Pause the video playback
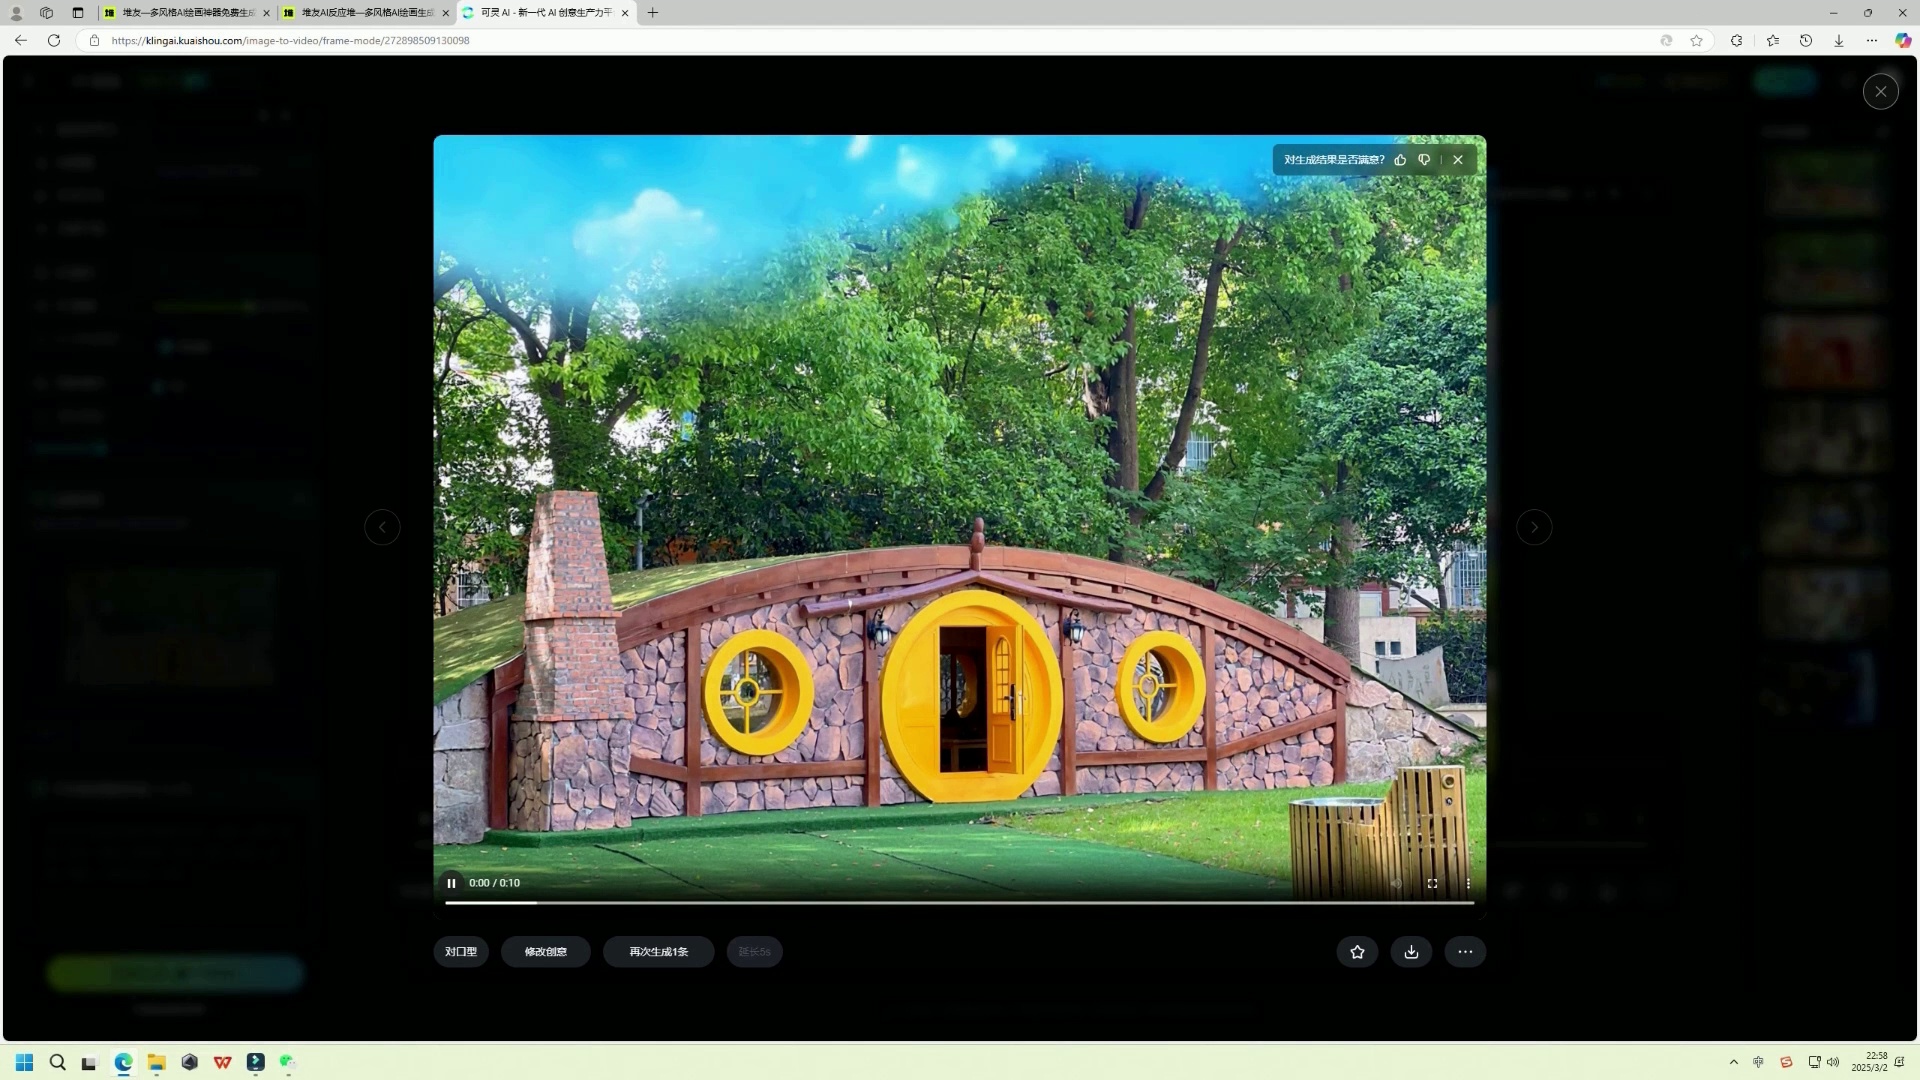1920x1080 pixels. (451, 883)
